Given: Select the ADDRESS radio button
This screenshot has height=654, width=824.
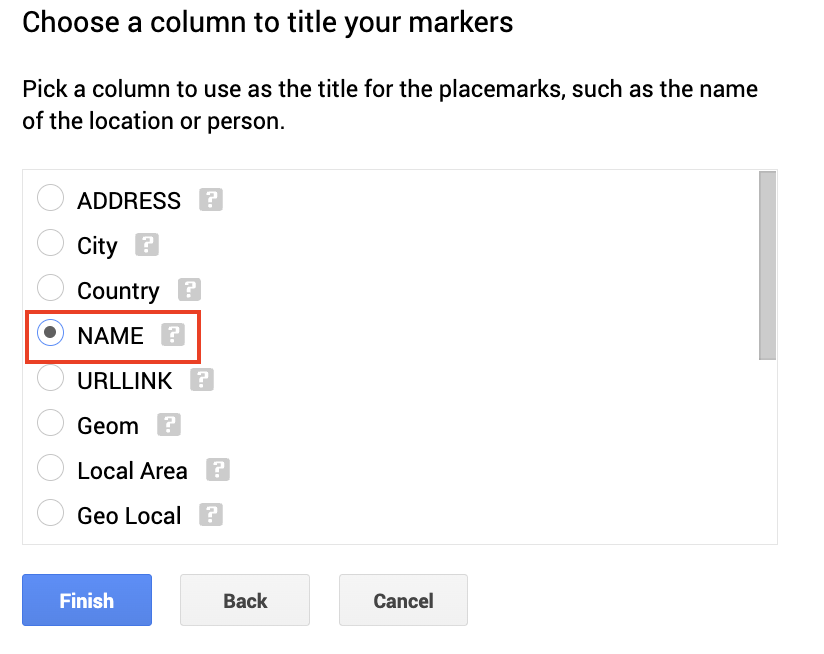Looking at the screenshot, I should (50, 198).
